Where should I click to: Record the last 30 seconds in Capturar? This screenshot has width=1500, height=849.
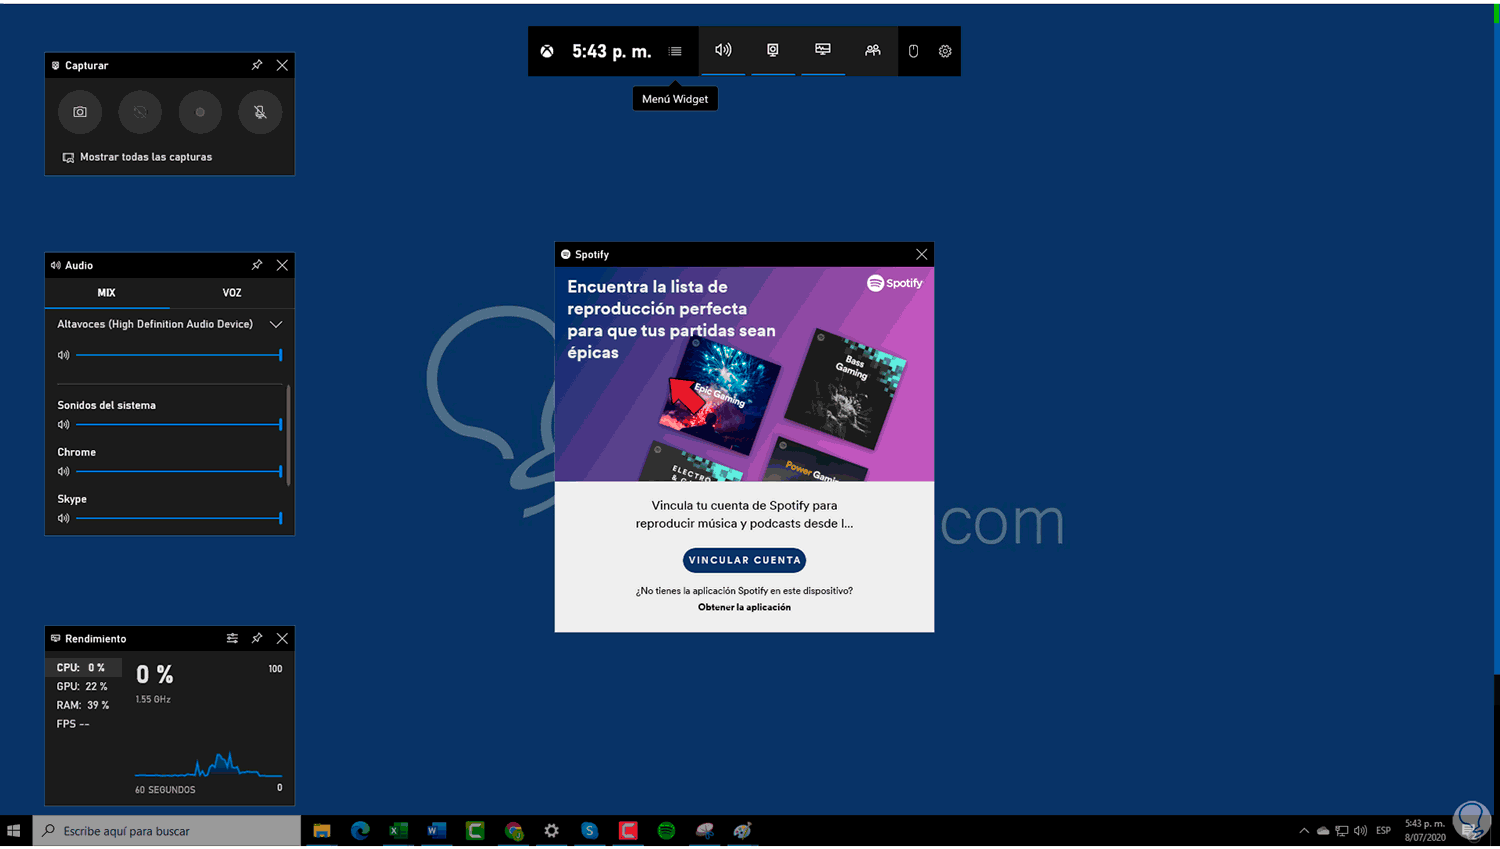click(x=140, y=112)
